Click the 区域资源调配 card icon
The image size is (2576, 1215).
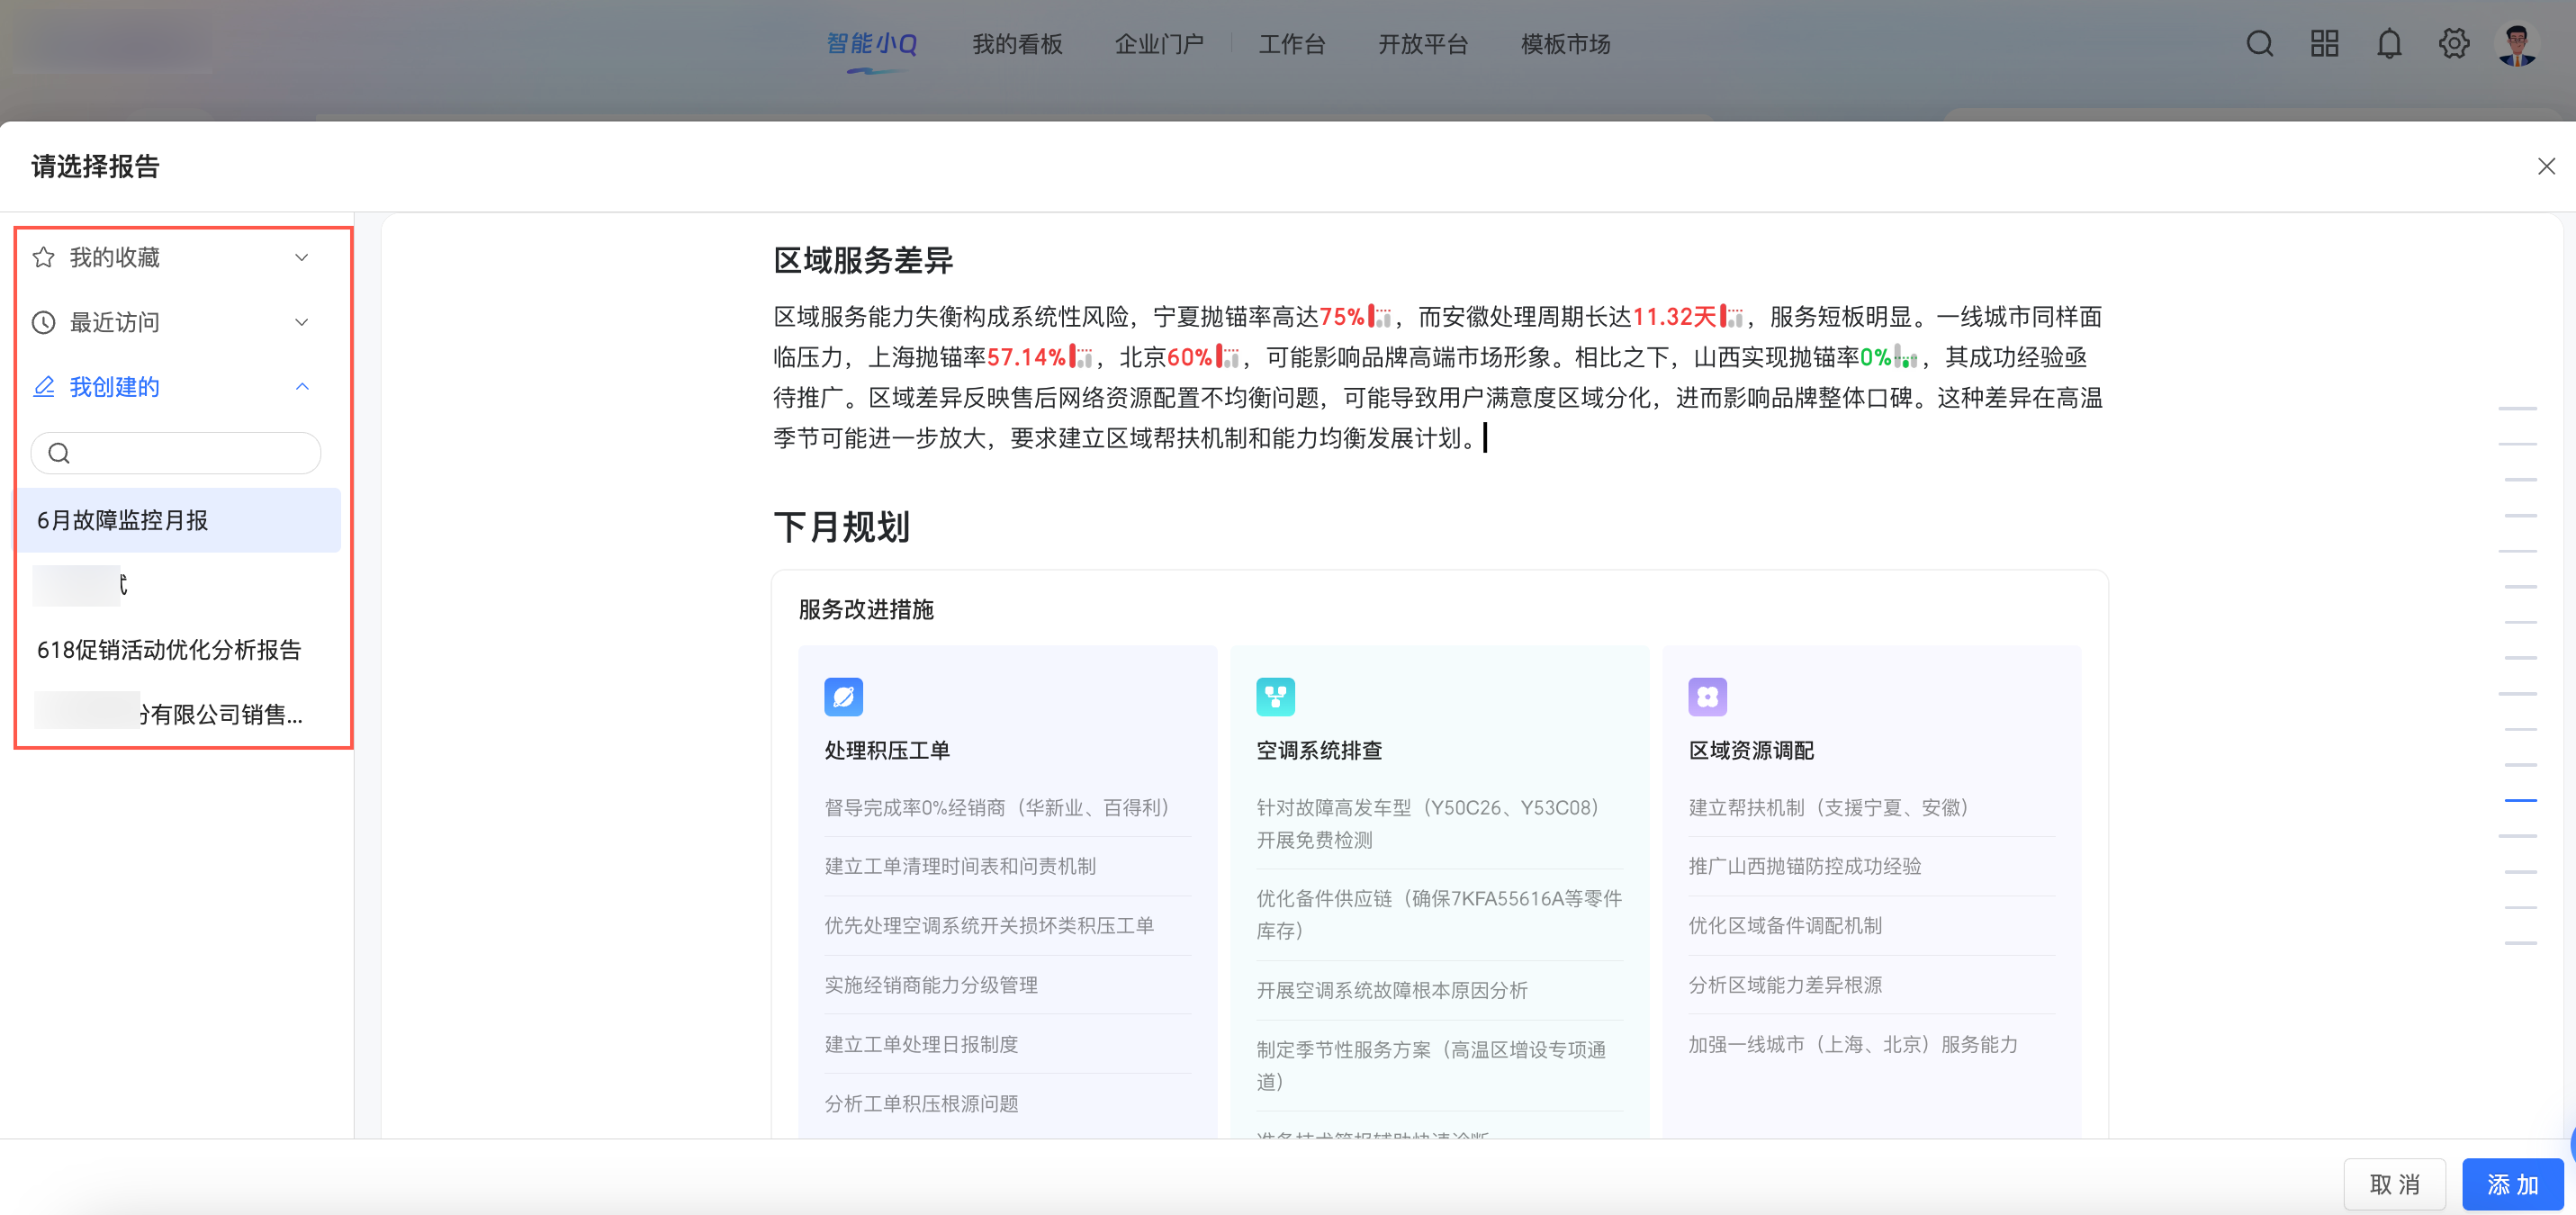pos(1707,697)
